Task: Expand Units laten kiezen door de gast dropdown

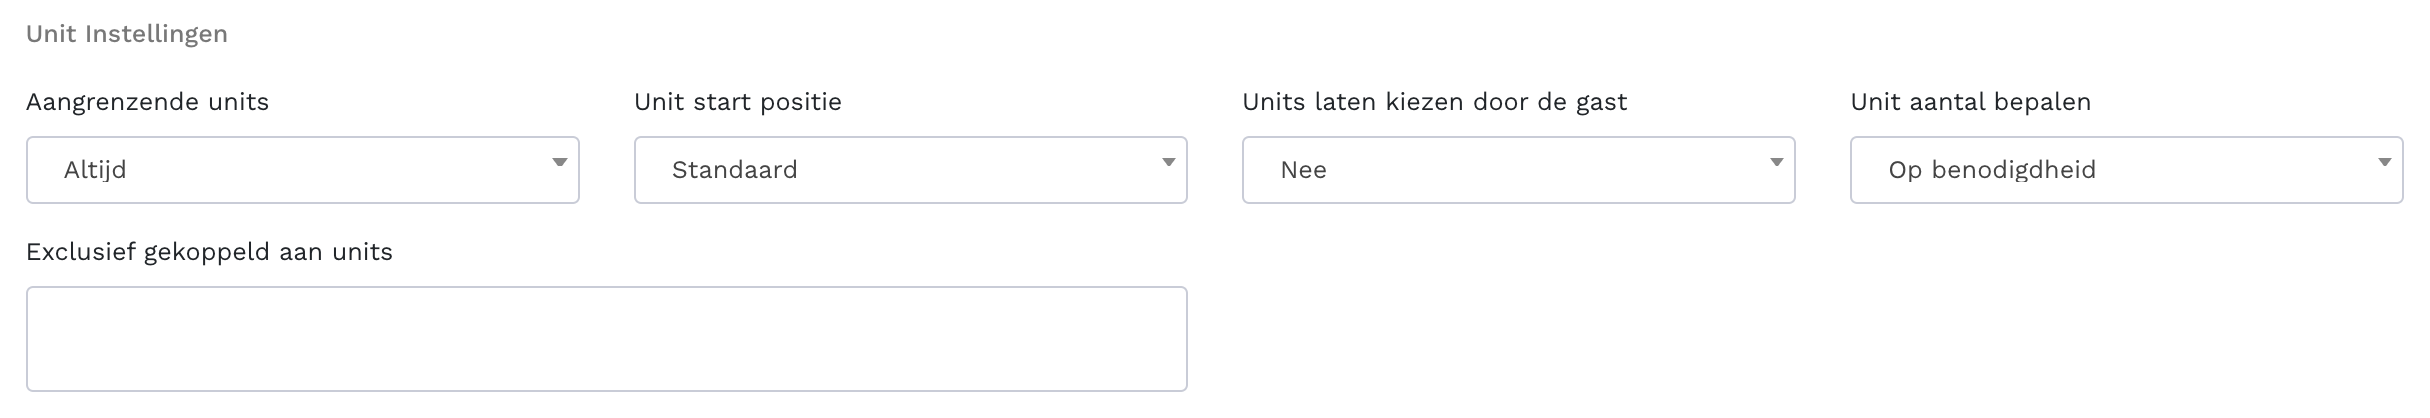Action: click(1518, 170)
